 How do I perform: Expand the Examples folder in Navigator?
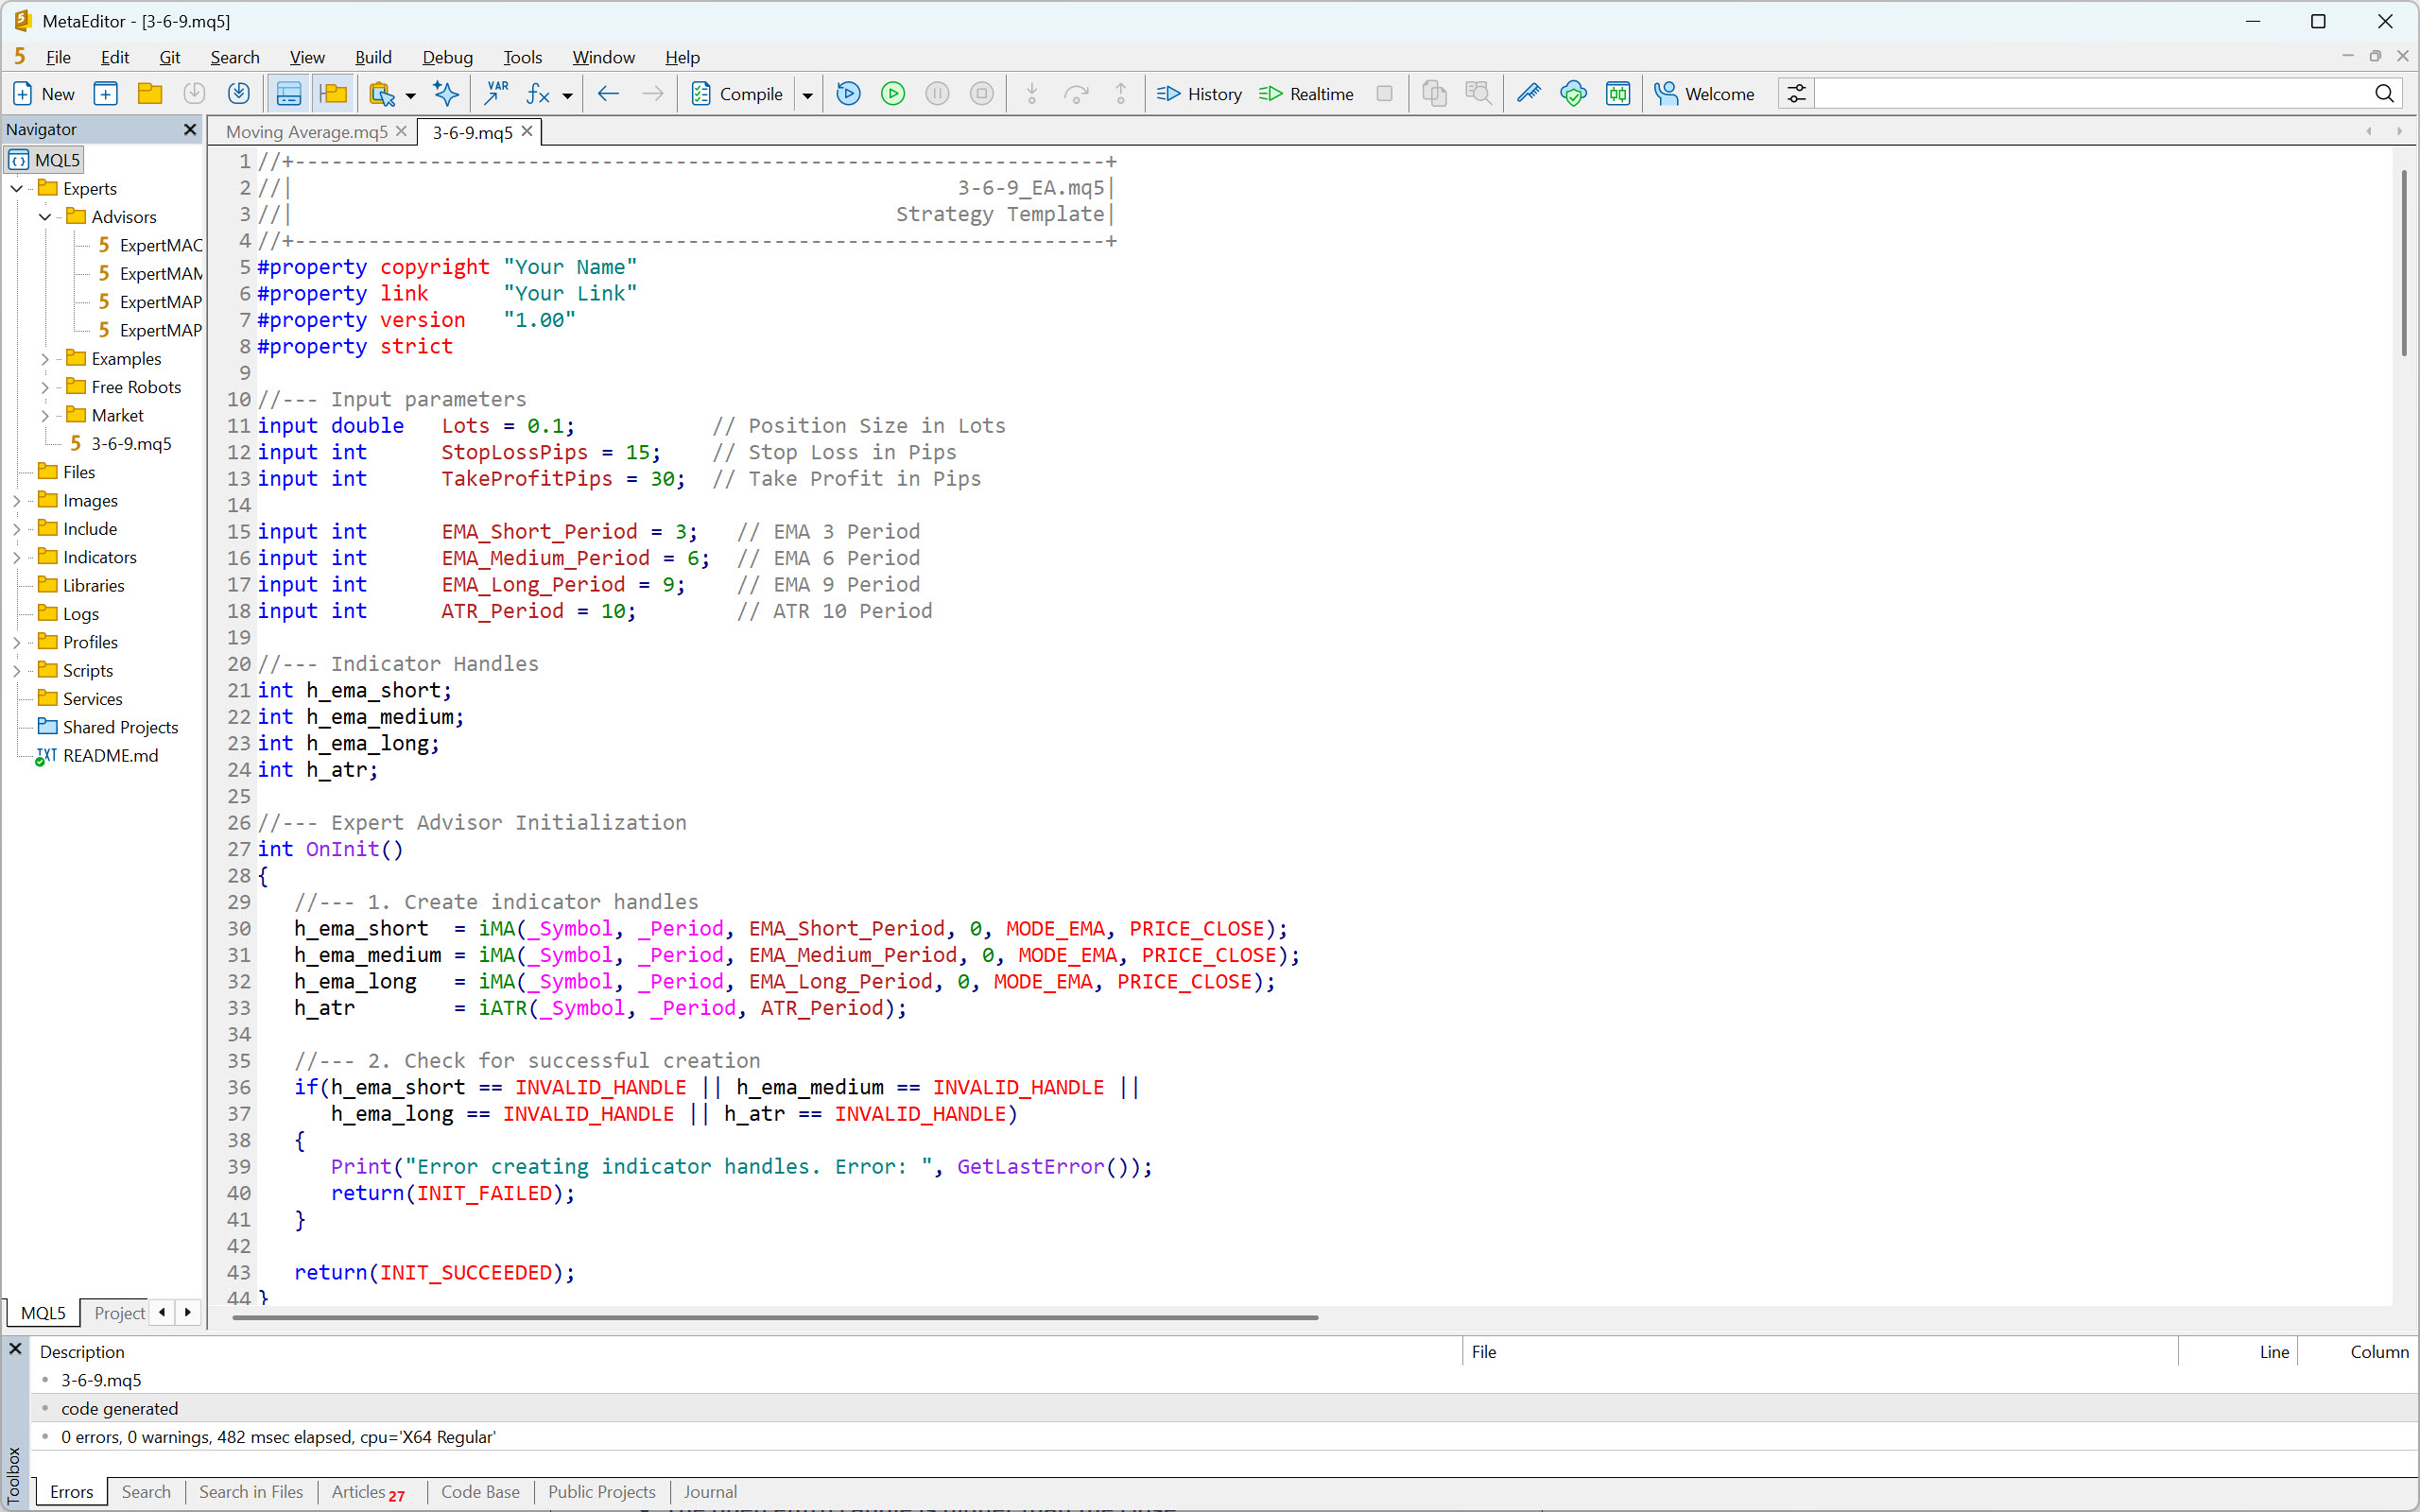click(x=45, y=358)
